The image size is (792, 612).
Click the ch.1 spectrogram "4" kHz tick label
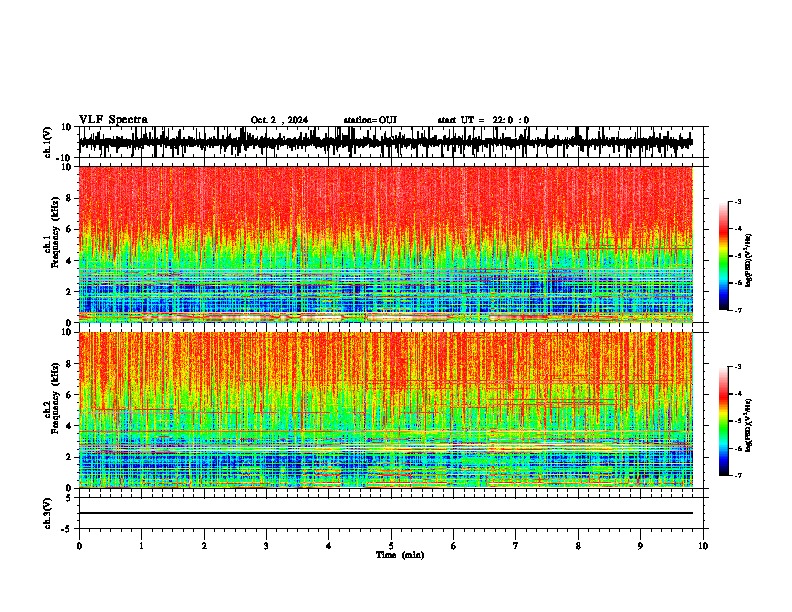[69, 261]
